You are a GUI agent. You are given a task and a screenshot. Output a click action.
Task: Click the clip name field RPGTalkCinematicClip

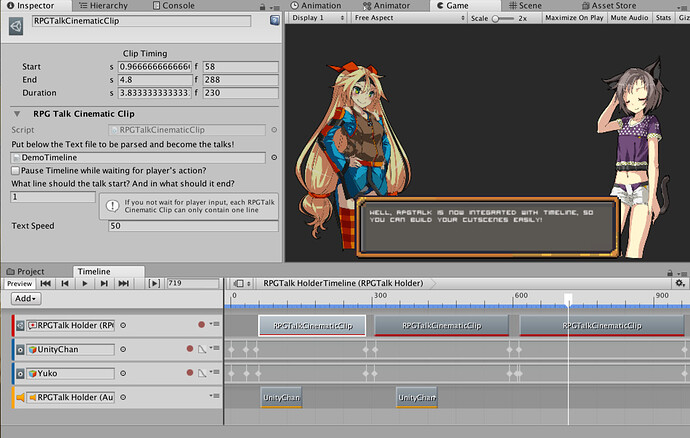tap(141, 21)
